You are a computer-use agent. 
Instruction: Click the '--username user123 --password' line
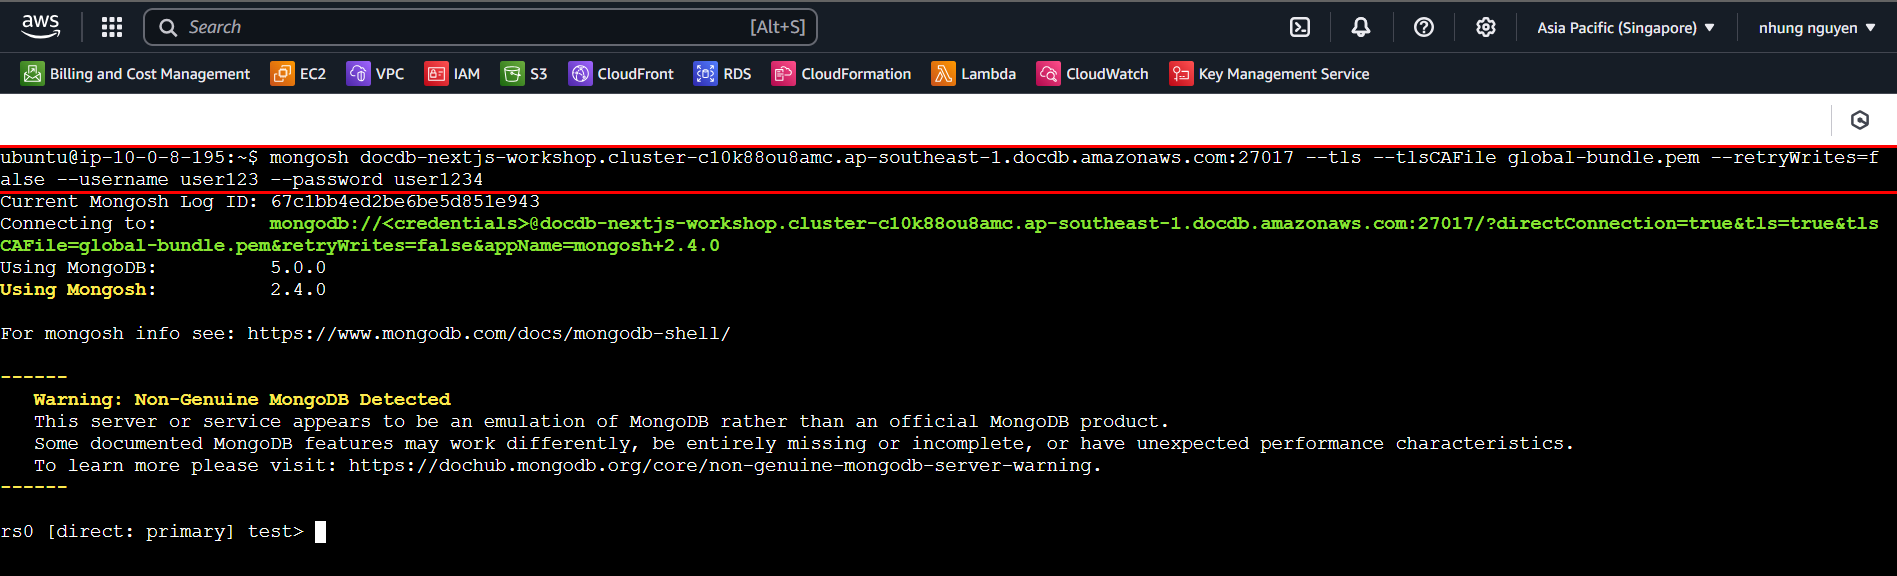coord(242,180)
